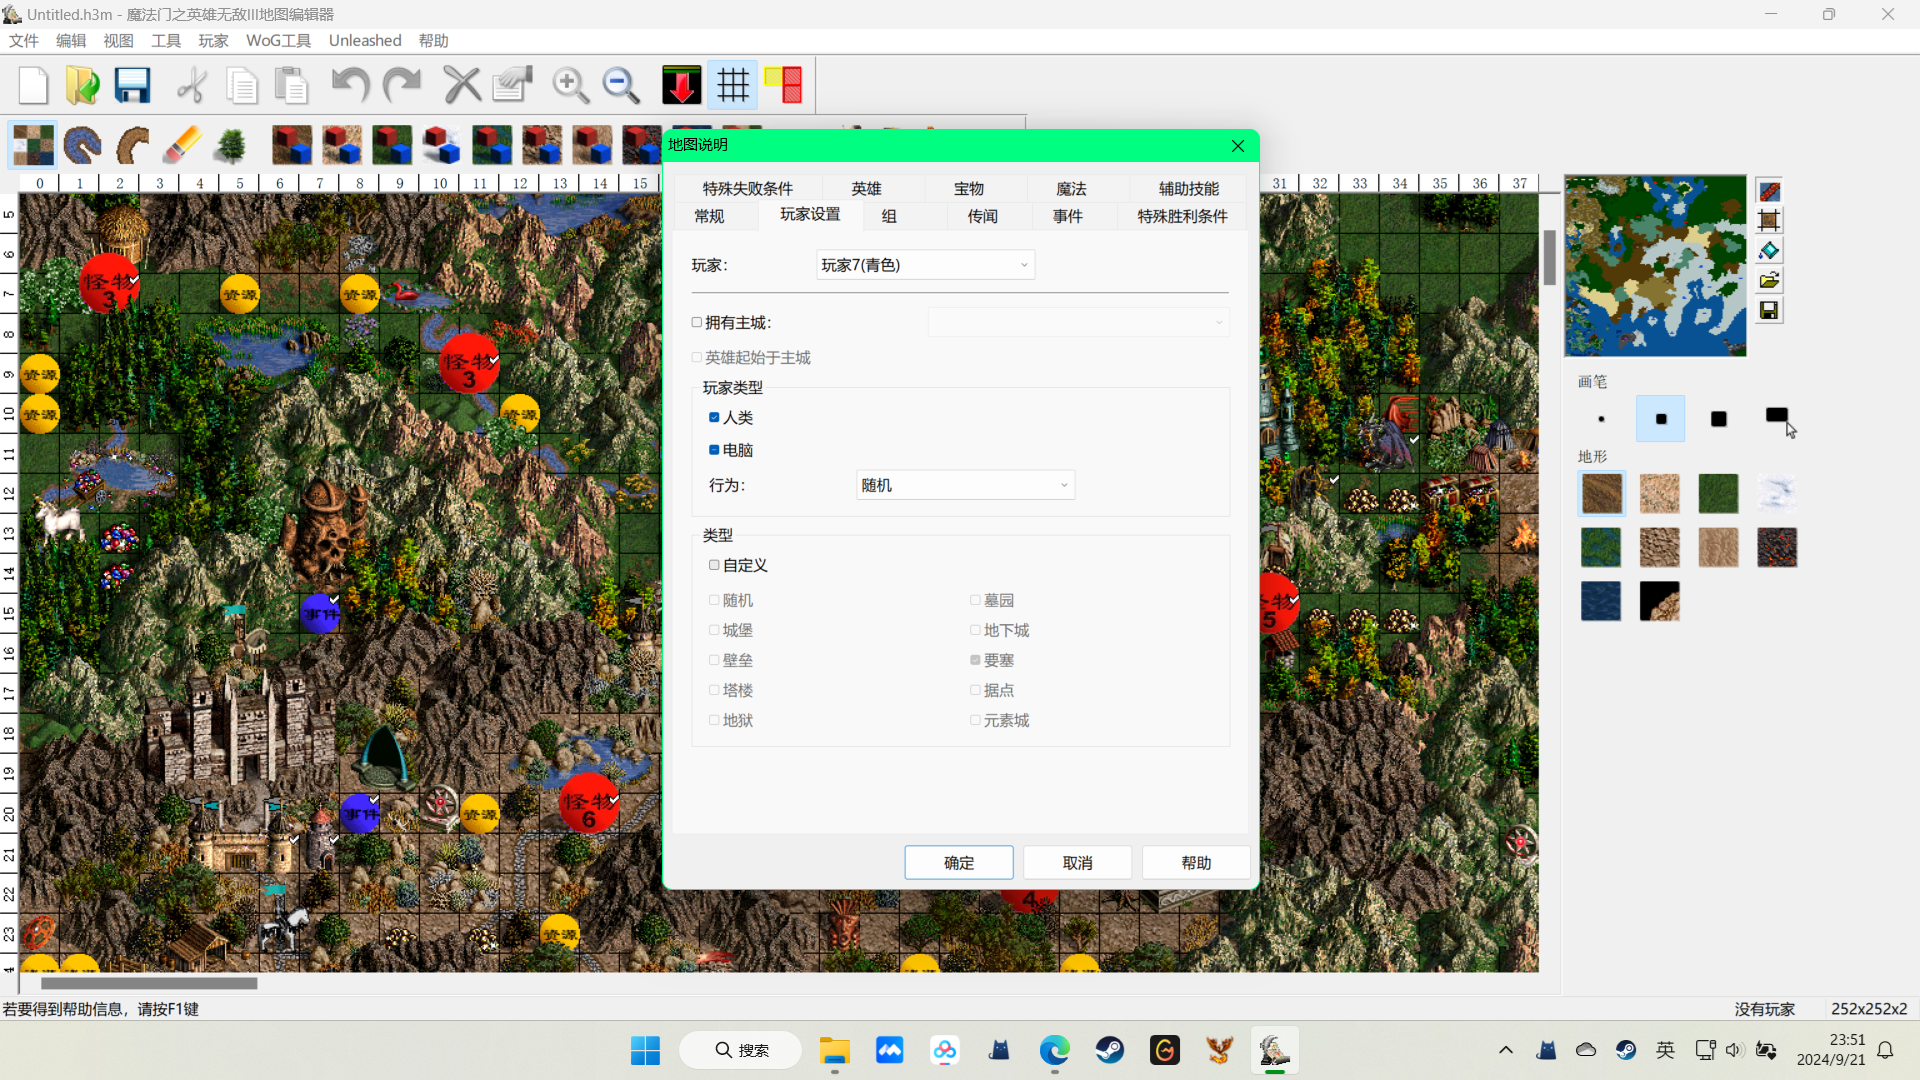Switch to the 特殊胜利条件 tab
This screenshot has height=1080, width=1920.
tap(1182, 216)
